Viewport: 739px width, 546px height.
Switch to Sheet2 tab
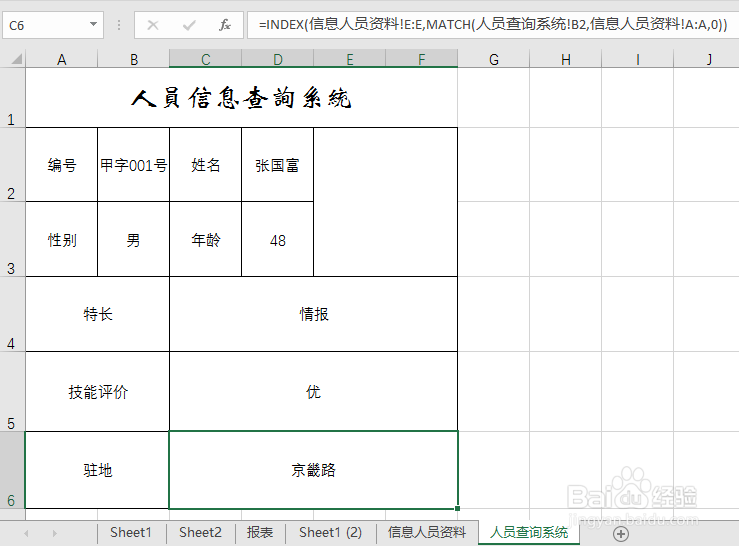tap(200, 533)
